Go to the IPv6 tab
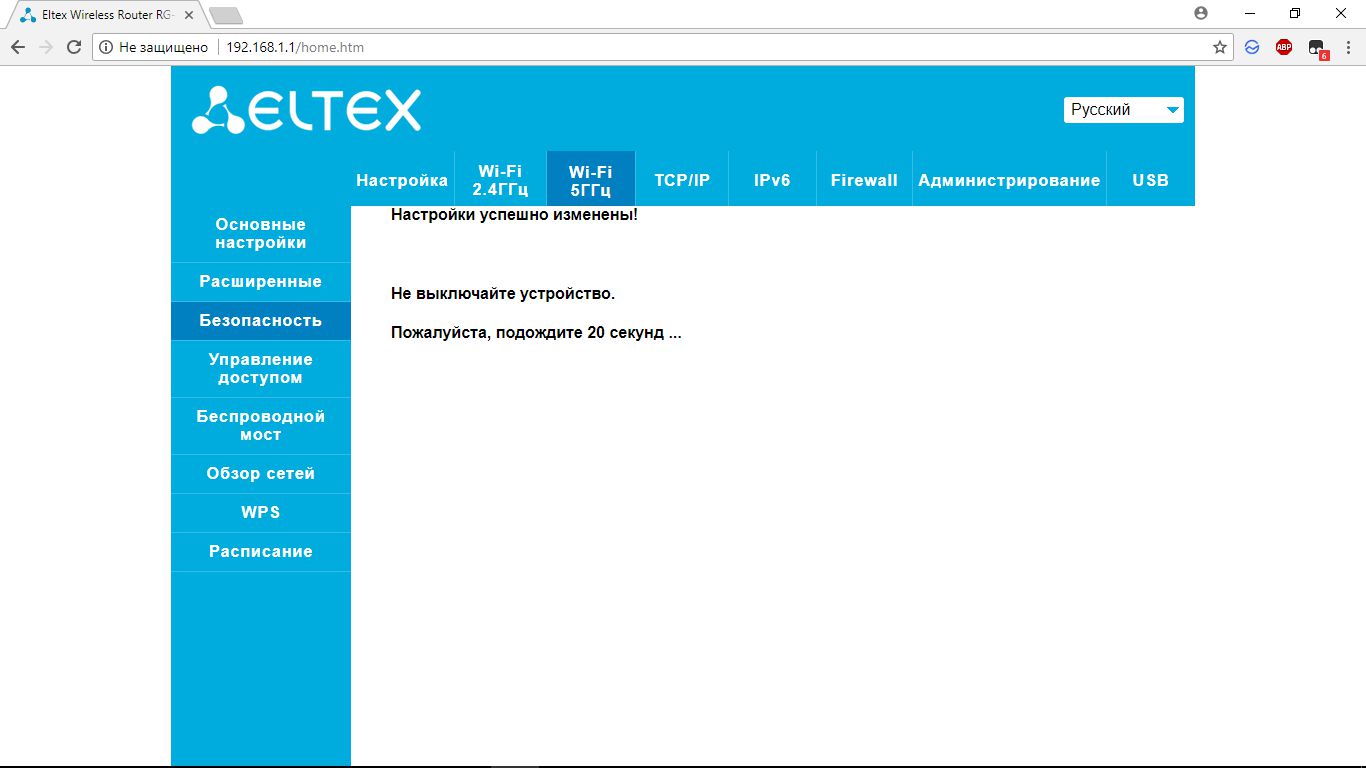 tap(772, 180)
